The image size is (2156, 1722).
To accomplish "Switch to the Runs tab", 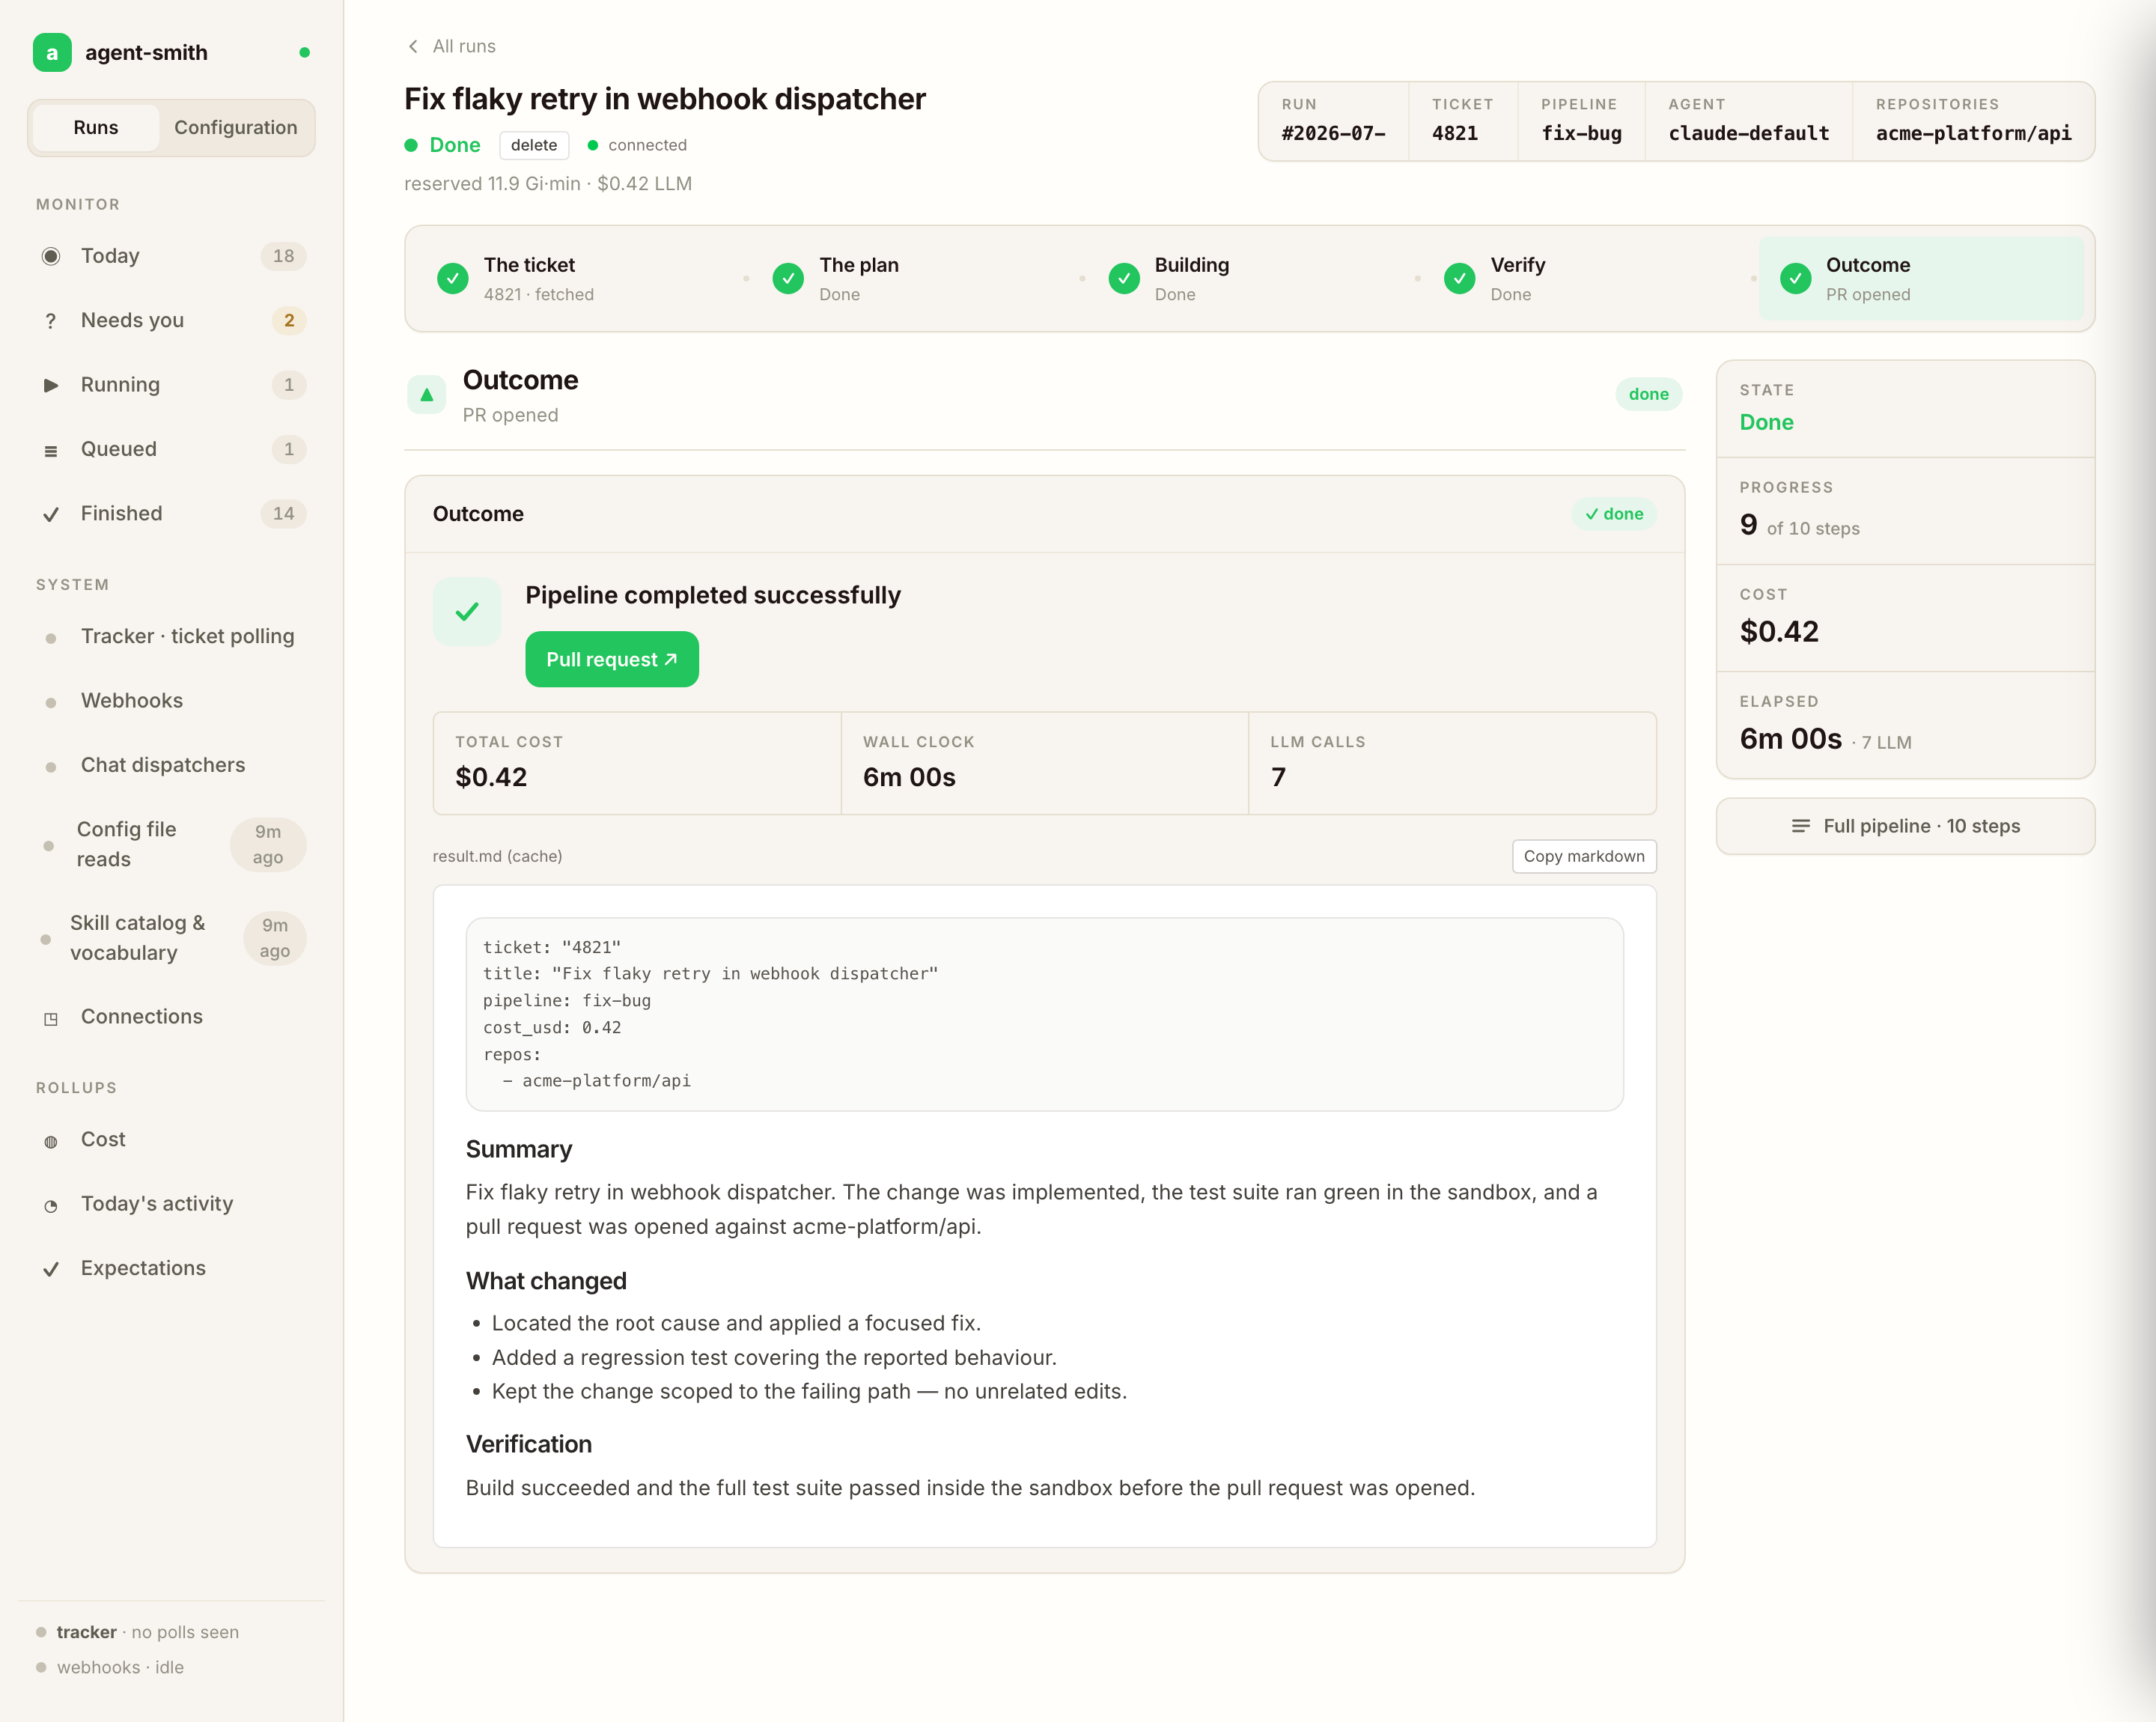I will 96,127.
